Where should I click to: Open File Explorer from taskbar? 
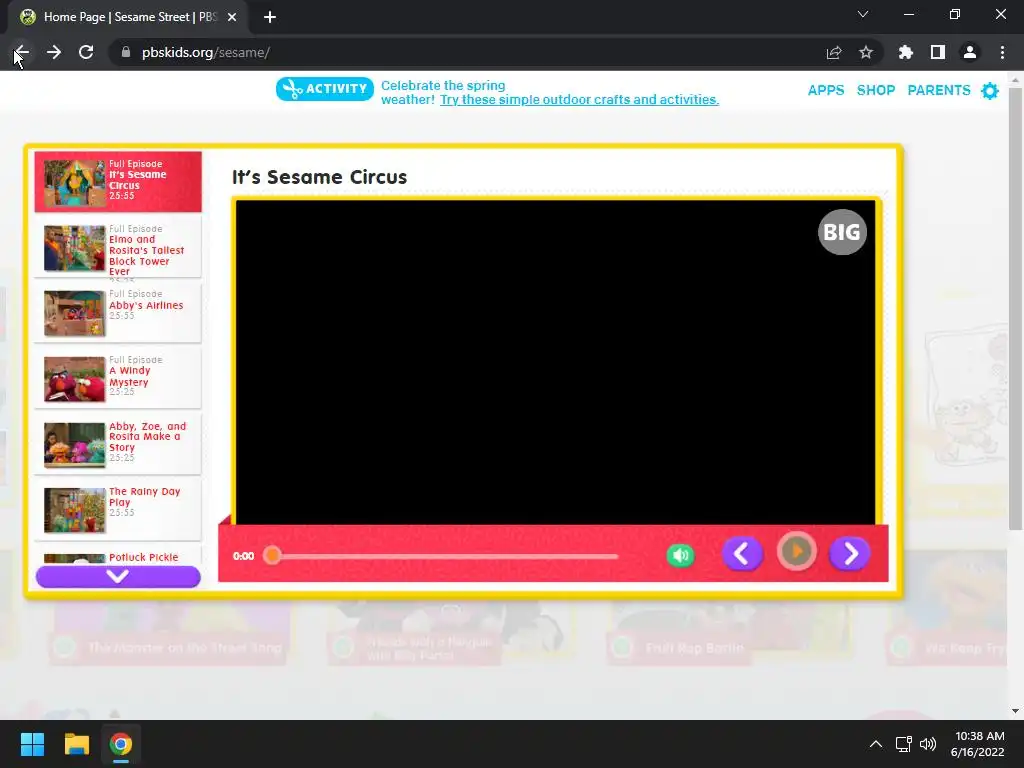(76, 744)
